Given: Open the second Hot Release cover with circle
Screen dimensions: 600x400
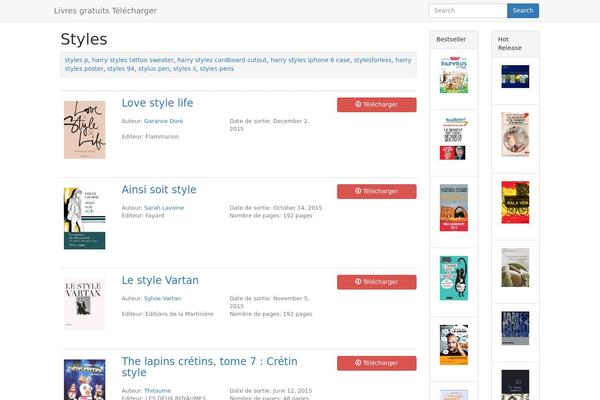Looking at the screenshot, I should 515,135.
